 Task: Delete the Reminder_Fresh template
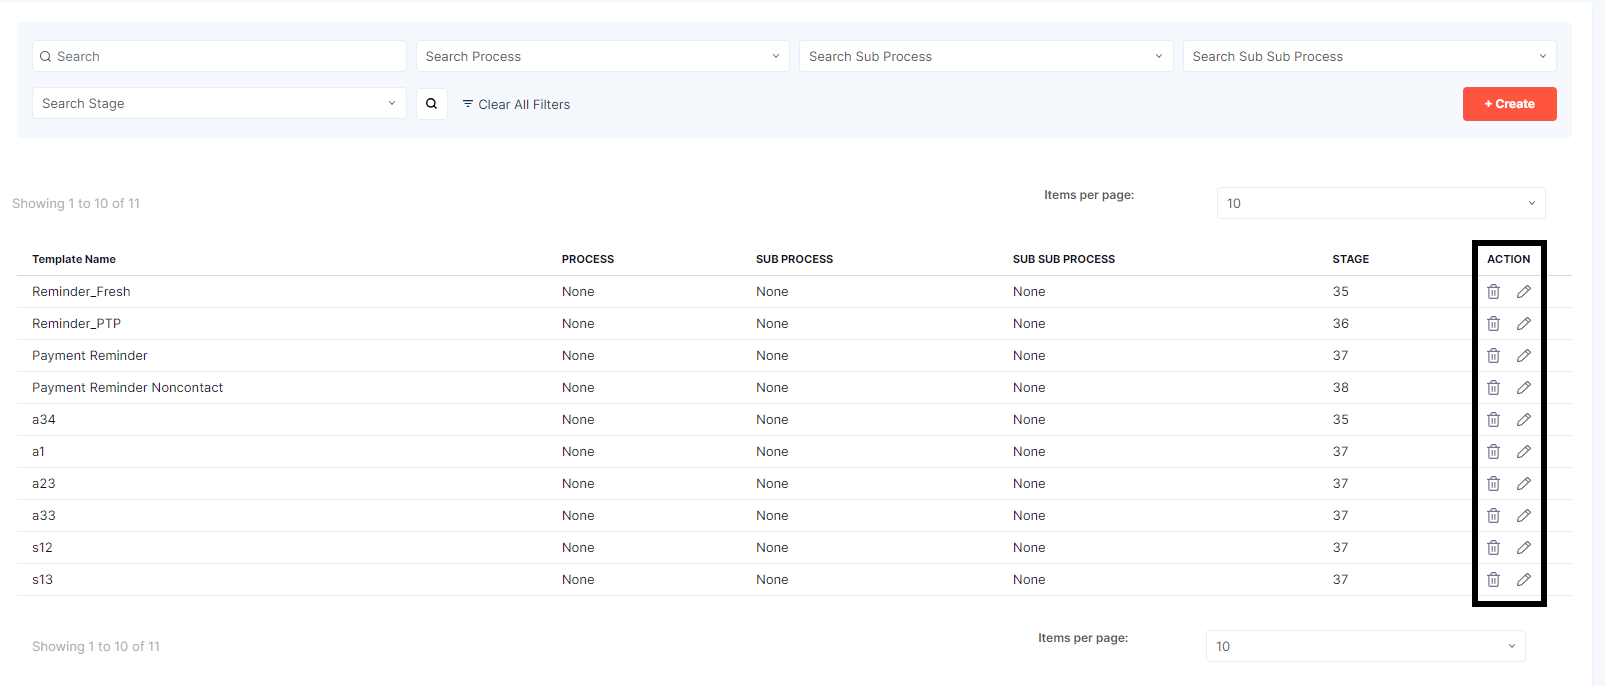[x=1493, y=292]
